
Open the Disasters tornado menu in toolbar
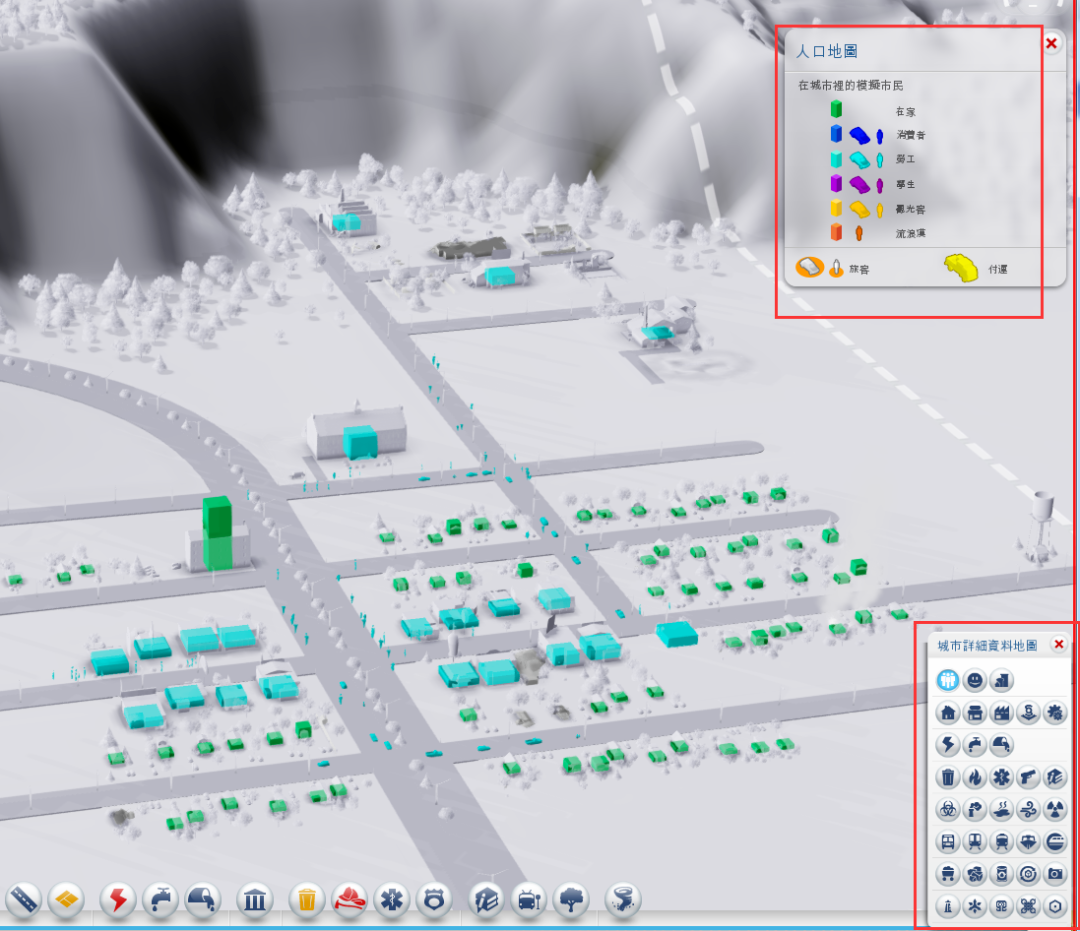[x=623, y=899]
